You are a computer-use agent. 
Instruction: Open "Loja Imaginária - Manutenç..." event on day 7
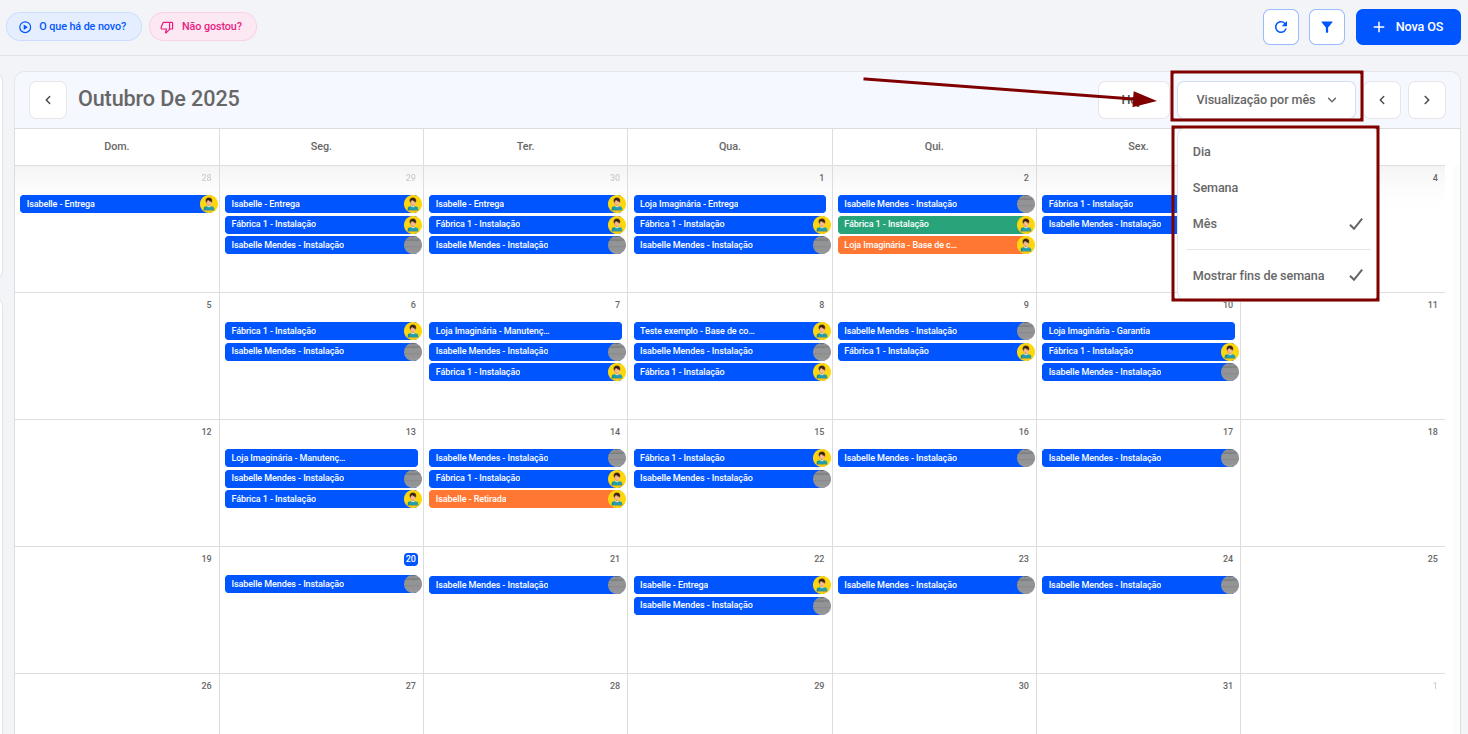point(525,331)
